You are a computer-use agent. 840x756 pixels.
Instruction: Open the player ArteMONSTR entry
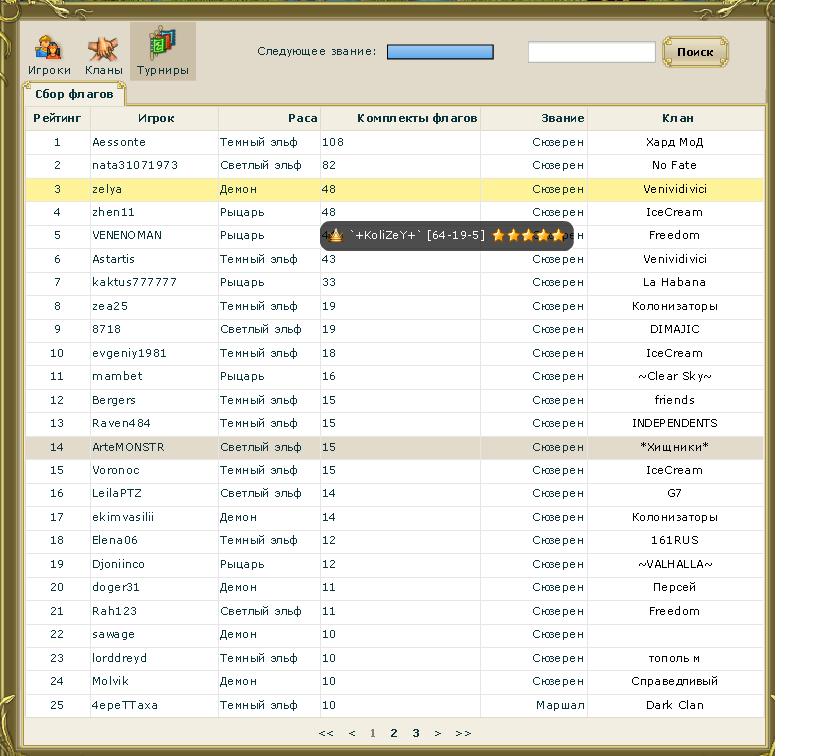click(128, 447)
